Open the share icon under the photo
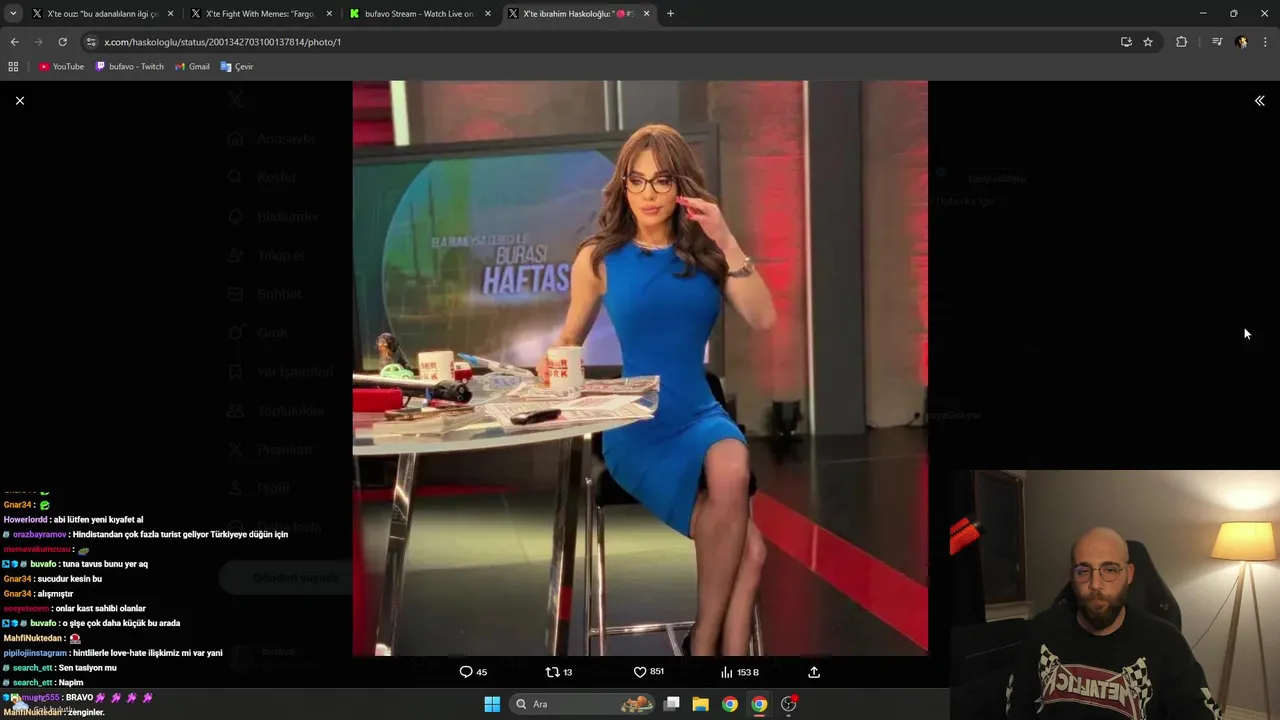 coord(814,672)
